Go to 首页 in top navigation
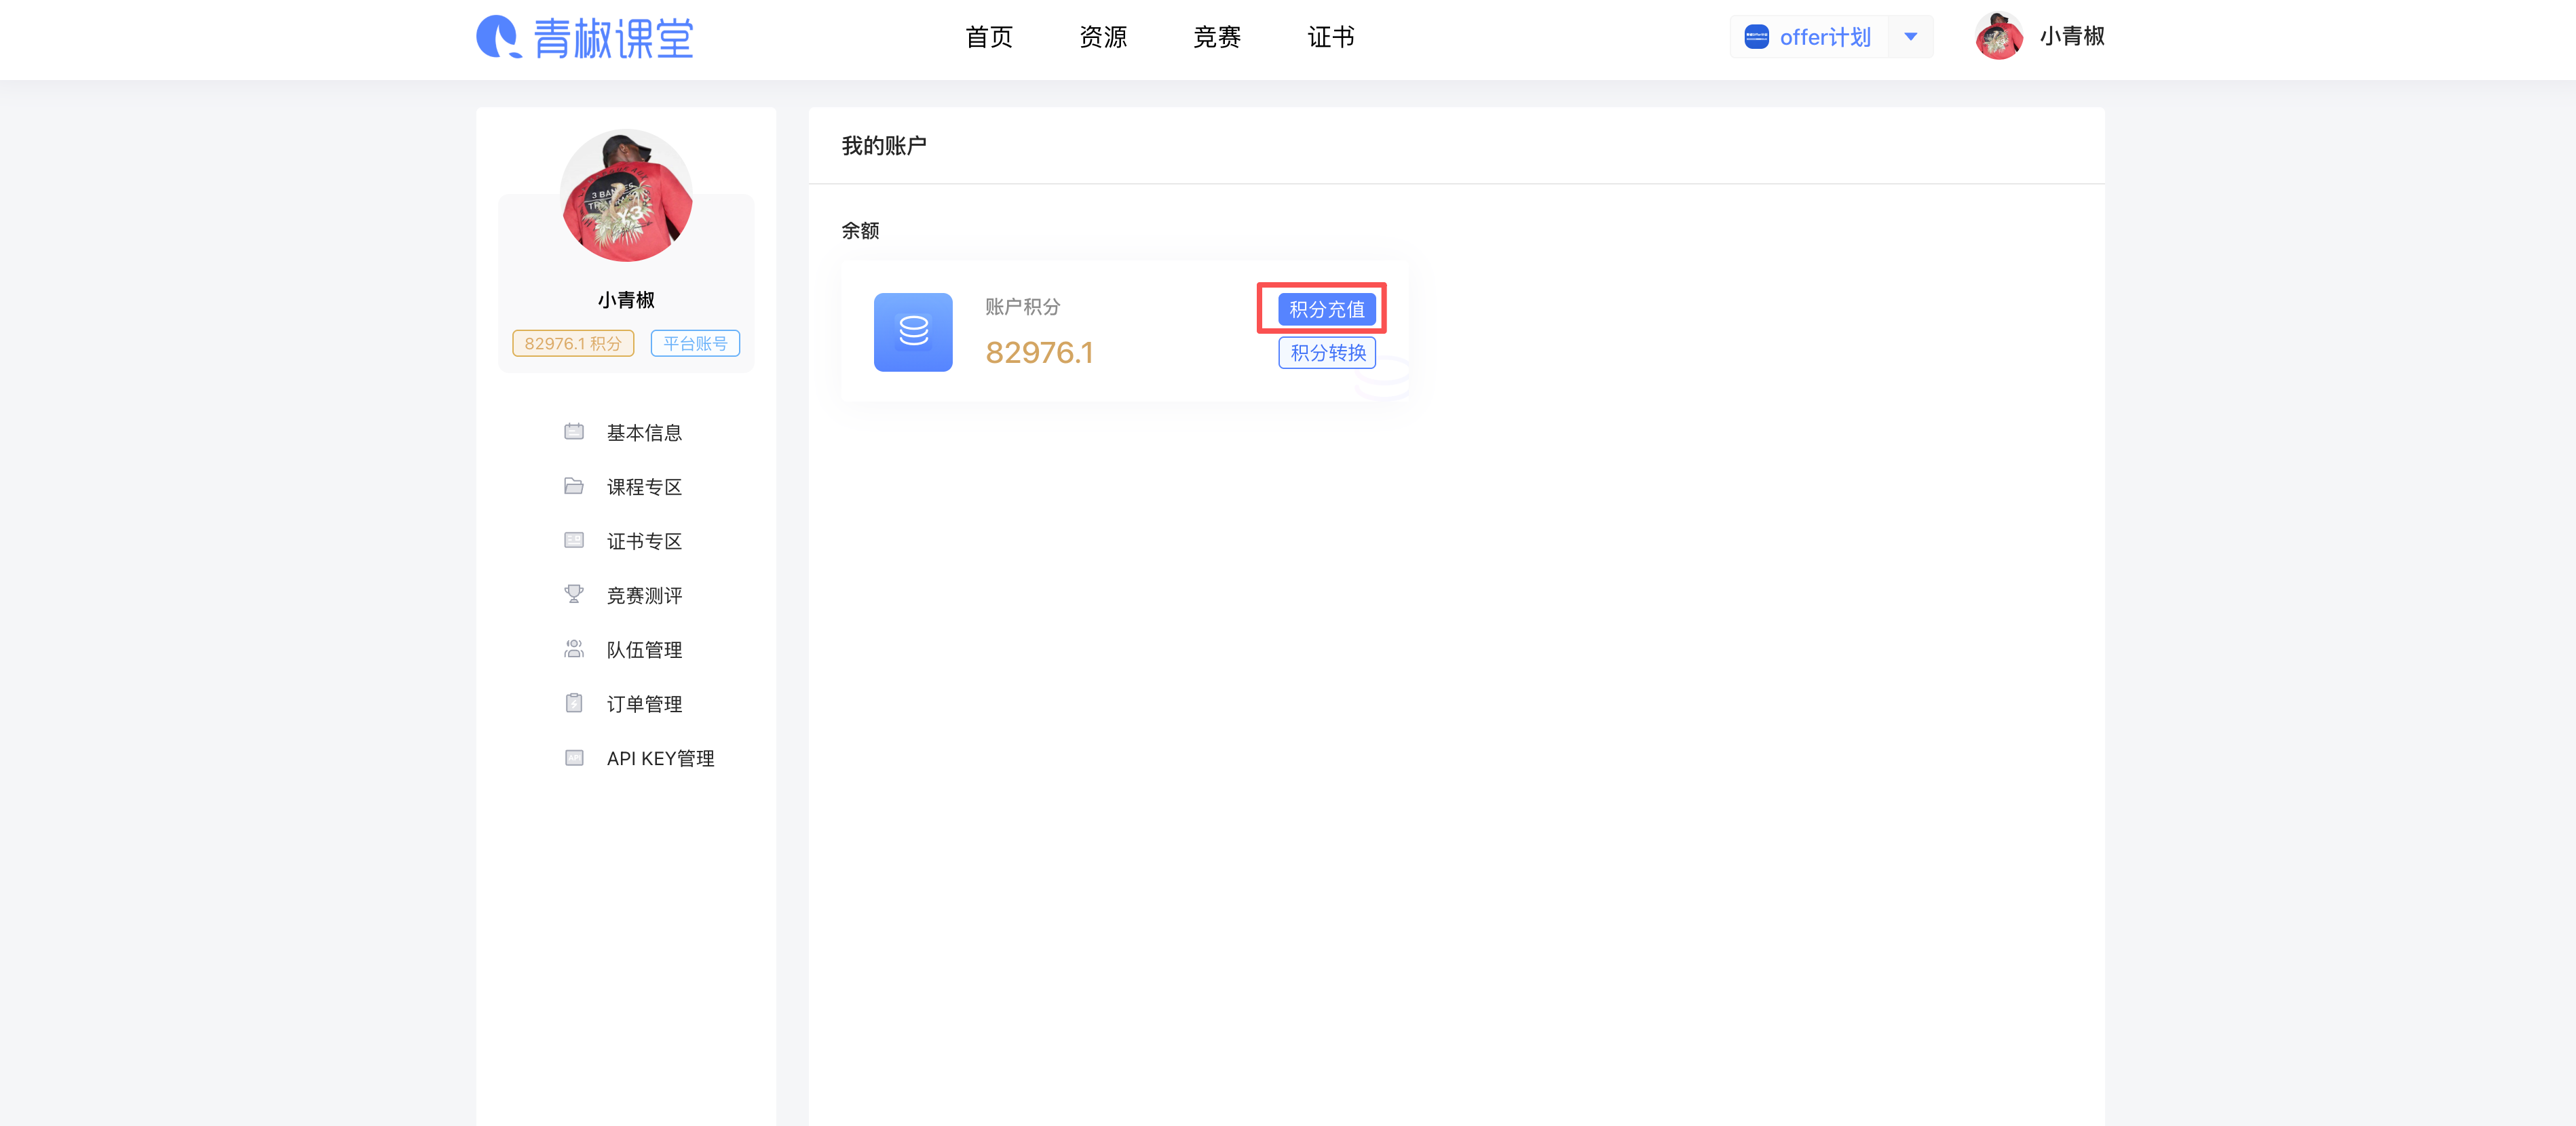The width and height of the screenshot is (2576, 1126). tap(989, 37)
